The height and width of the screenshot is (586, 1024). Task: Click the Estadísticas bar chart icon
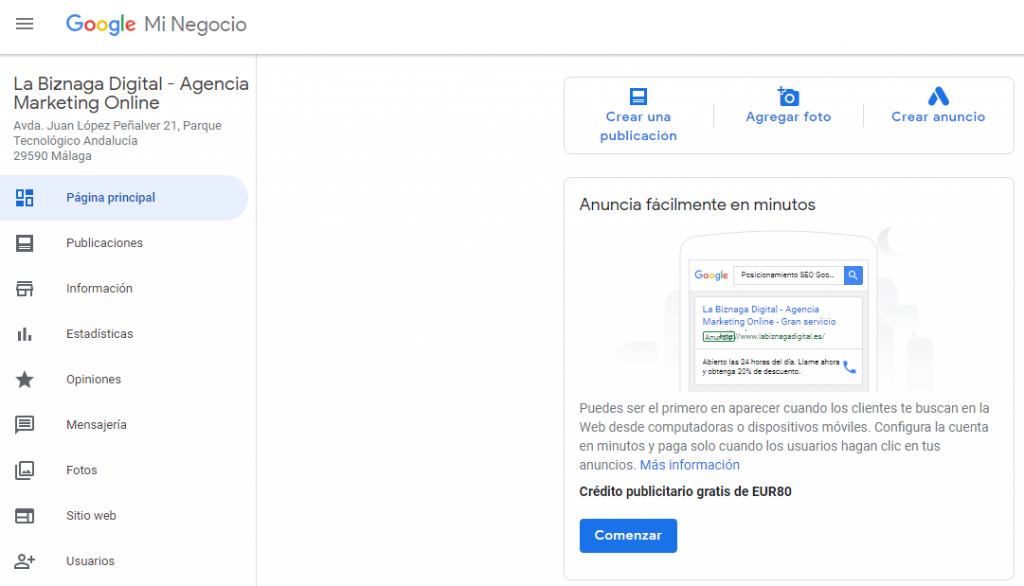[24, 334]
